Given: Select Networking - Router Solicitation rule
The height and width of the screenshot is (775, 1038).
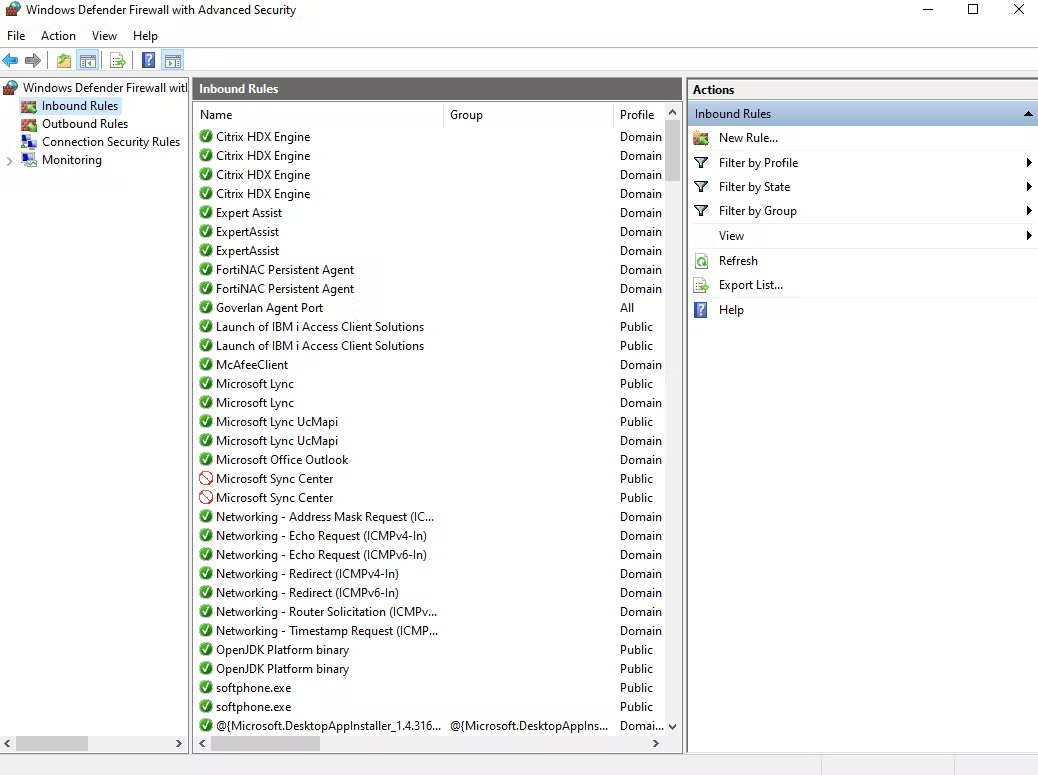Looking at the screenshot, I should point(430,612).
